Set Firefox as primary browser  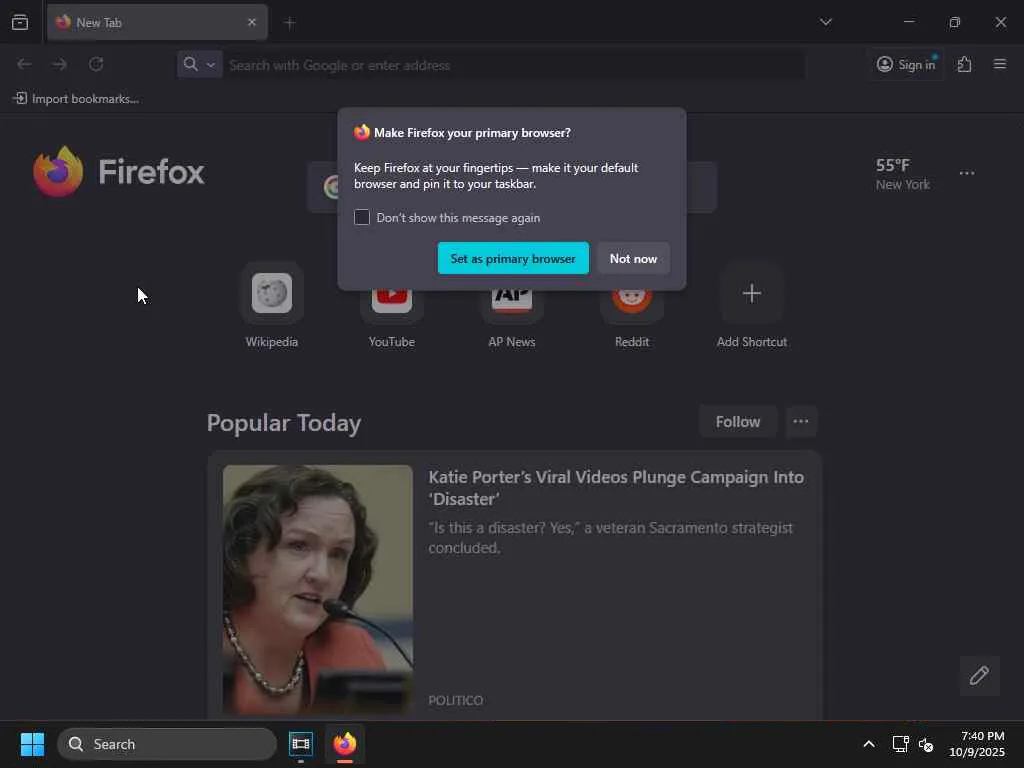point(513,259)
